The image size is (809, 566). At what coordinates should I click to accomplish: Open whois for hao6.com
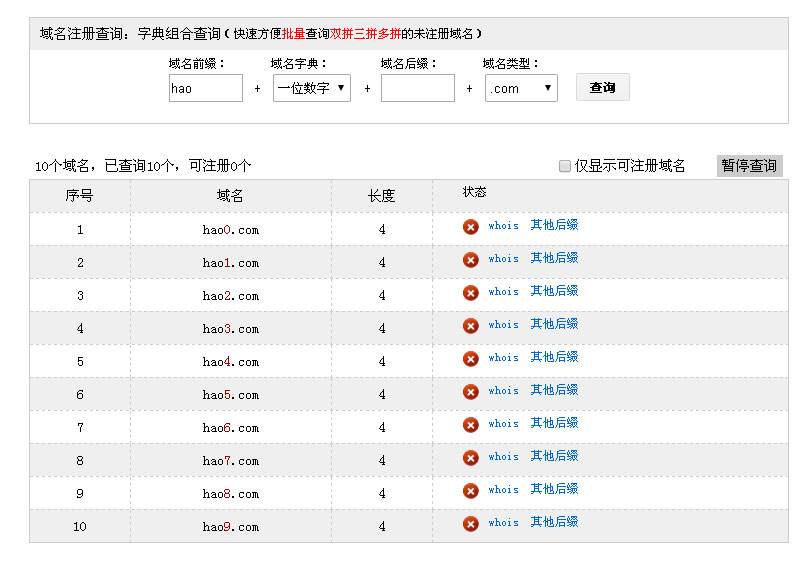(x=504, y=424)
